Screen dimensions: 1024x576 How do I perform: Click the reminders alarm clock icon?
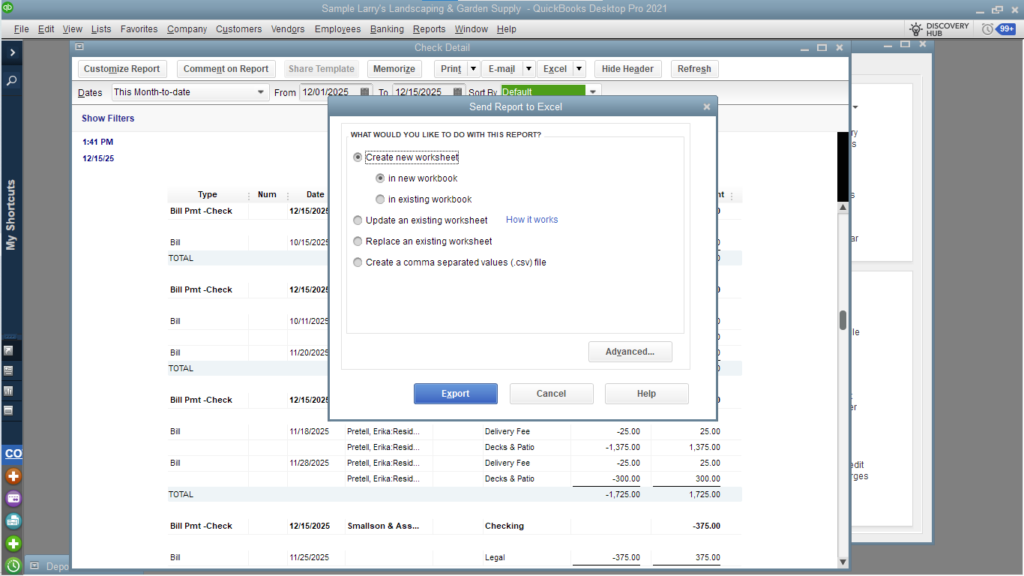(988, 29)
